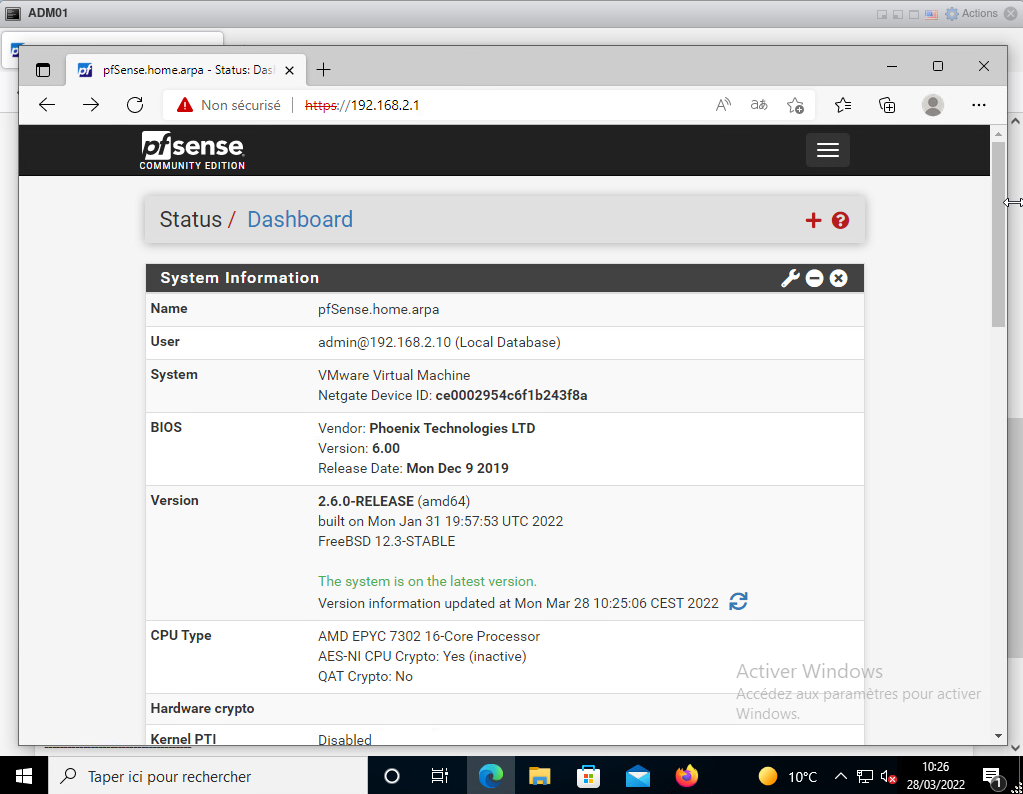The image size is (1023, 794).
Task: Open the pfSense hamburger navigation menu
Action: [827, 150]
